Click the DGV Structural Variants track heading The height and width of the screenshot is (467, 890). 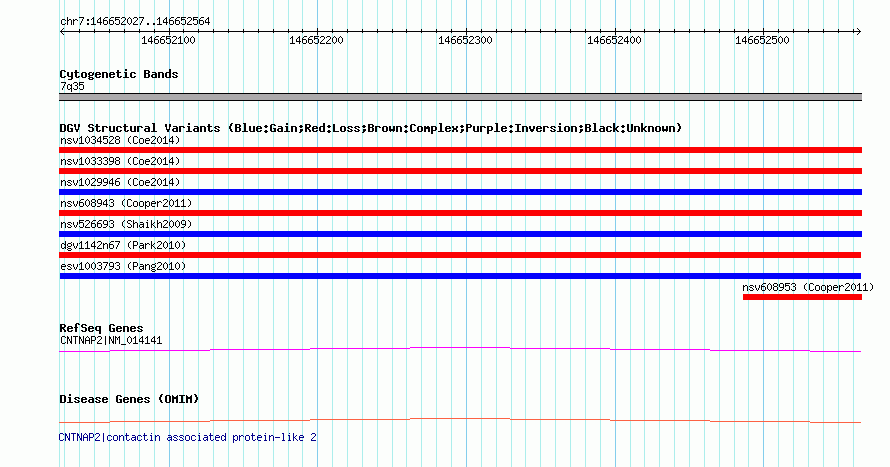(x=371, y=128)
